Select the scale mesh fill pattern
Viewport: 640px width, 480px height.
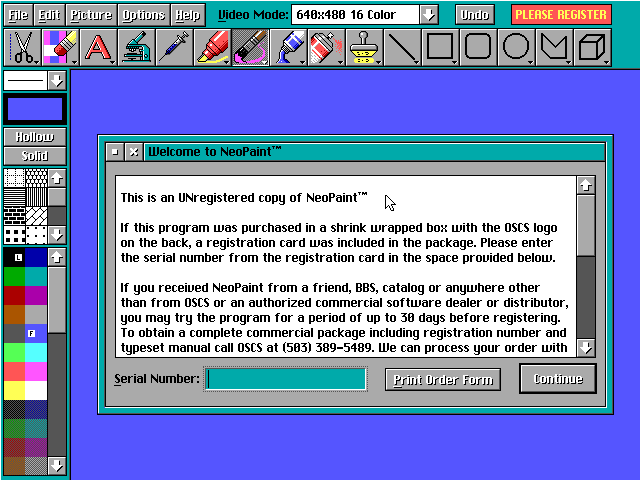coord(36,178)
